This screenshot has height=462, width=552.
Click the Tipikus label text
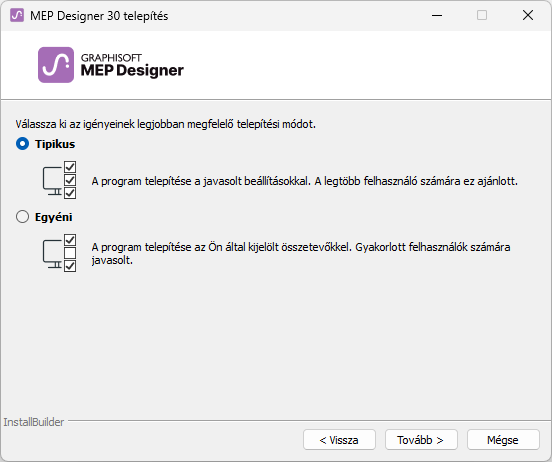[x=55, y=144]
